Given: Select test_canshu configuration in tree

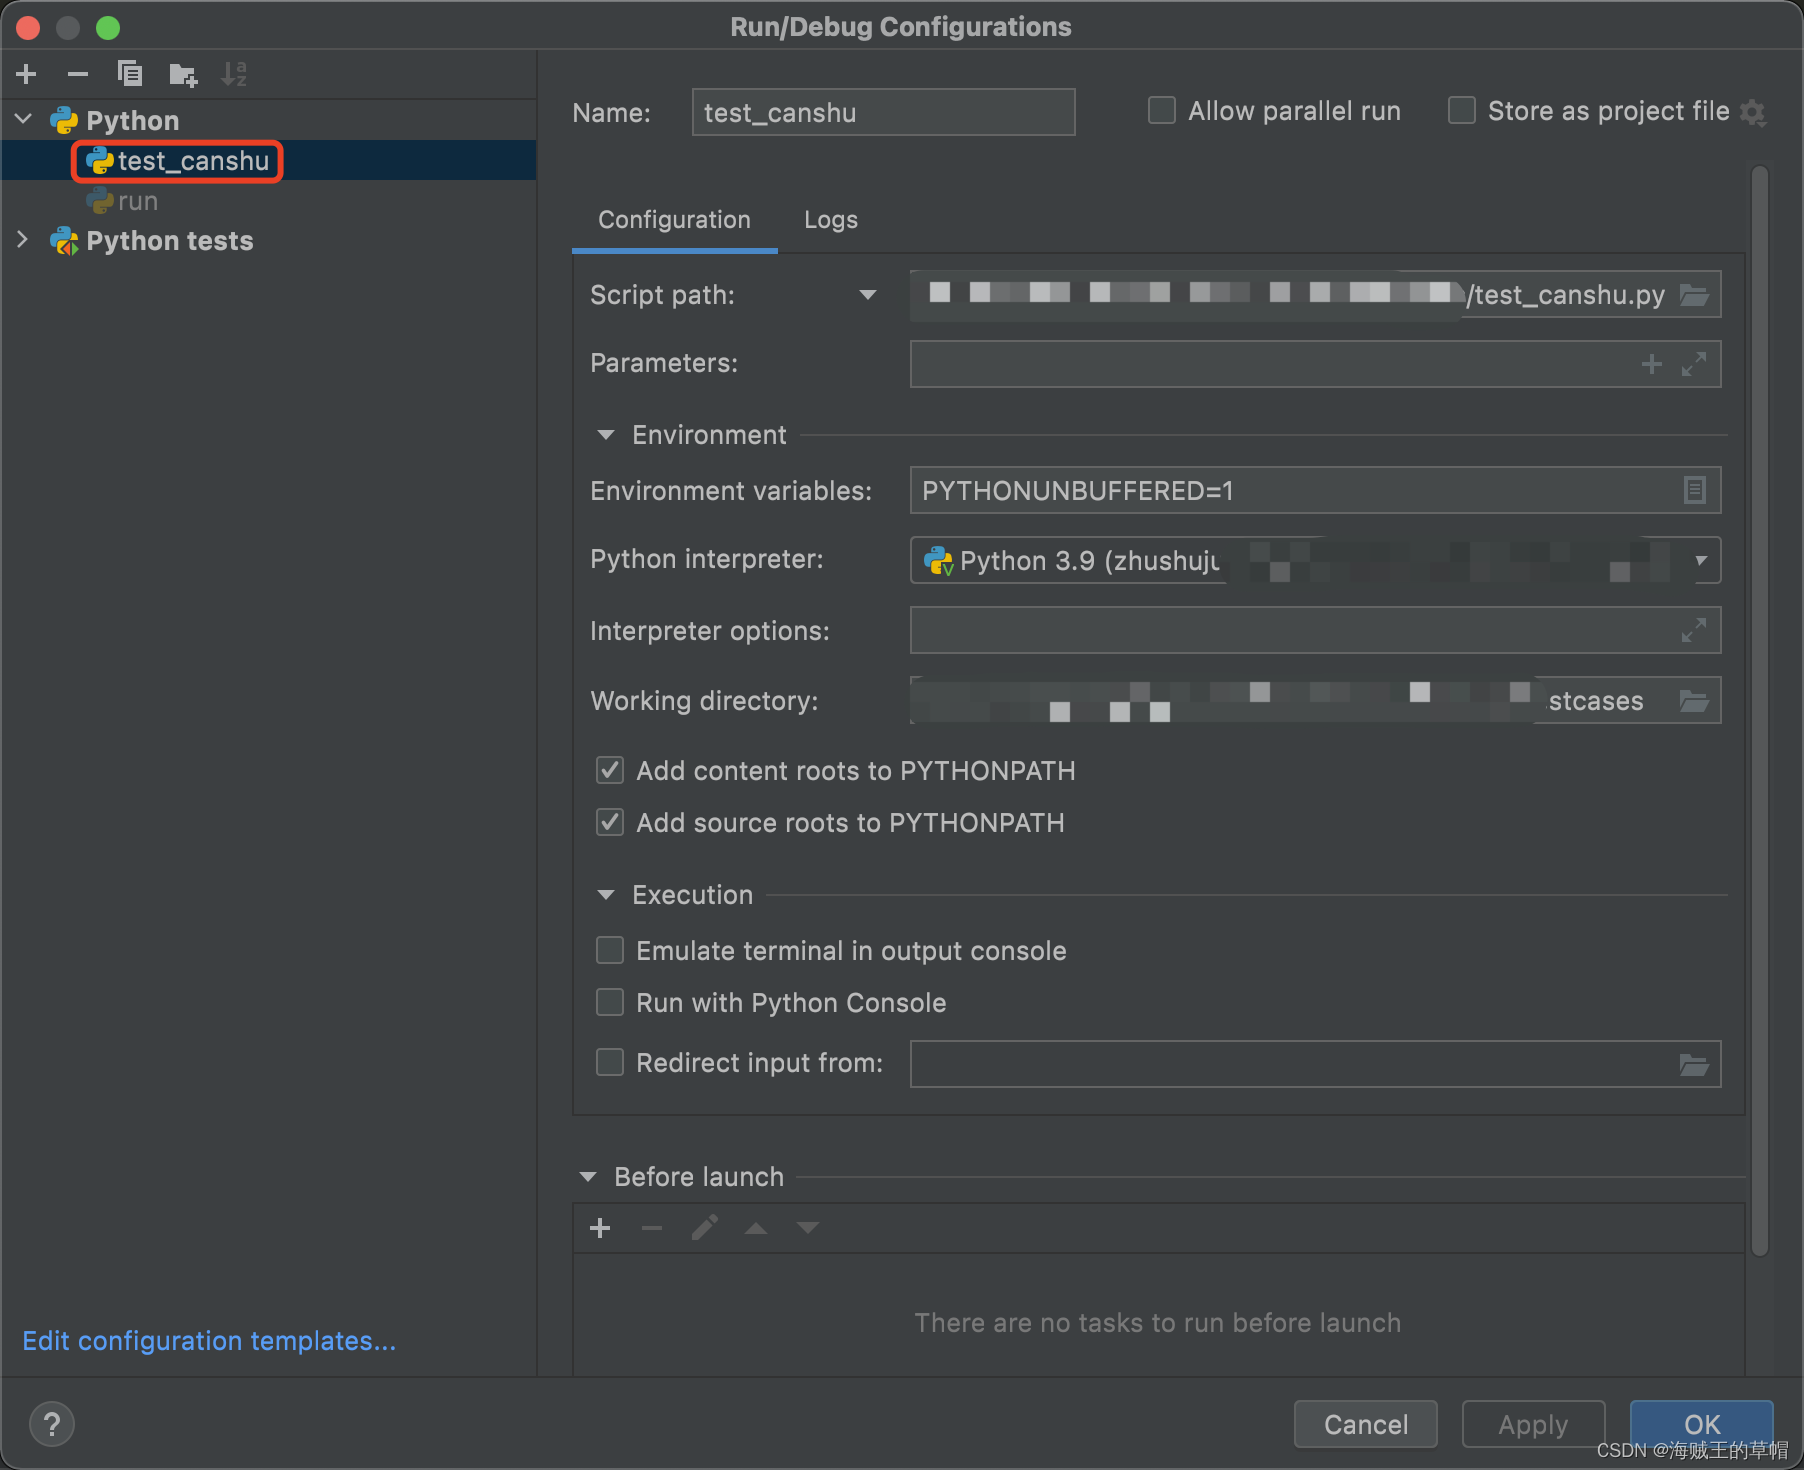Looking at the screenshot, I should pyautogui.click(x=193, y=161).
